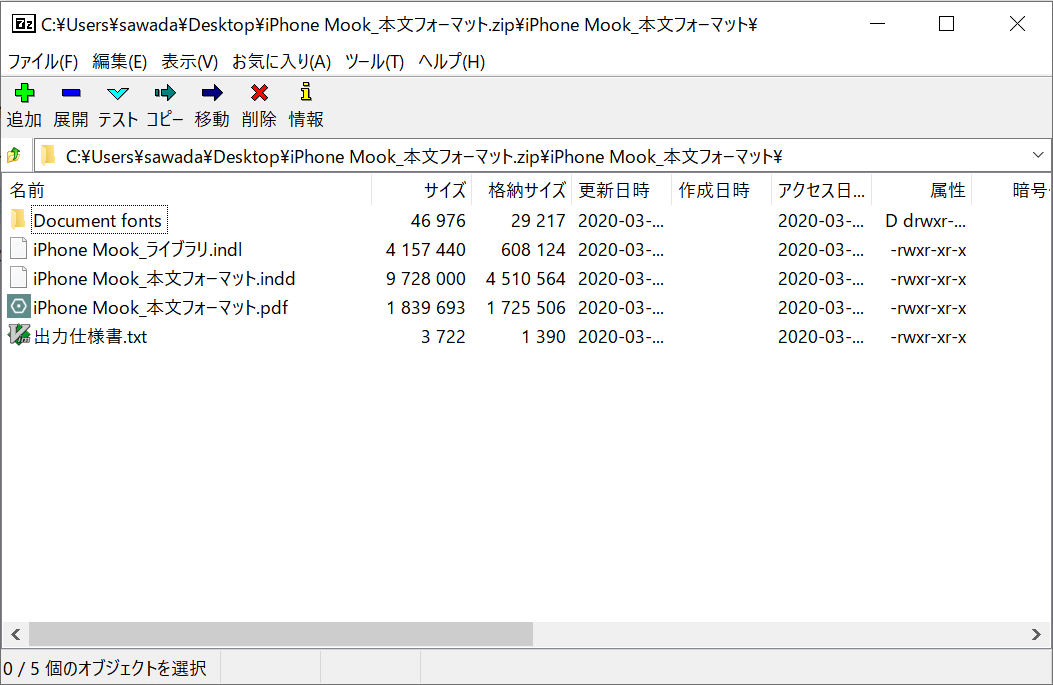Image resolution: width=1053 pixels, height=685 pixels.
Task: Click inside the address bar path field
Action: [x=500, y=155]
